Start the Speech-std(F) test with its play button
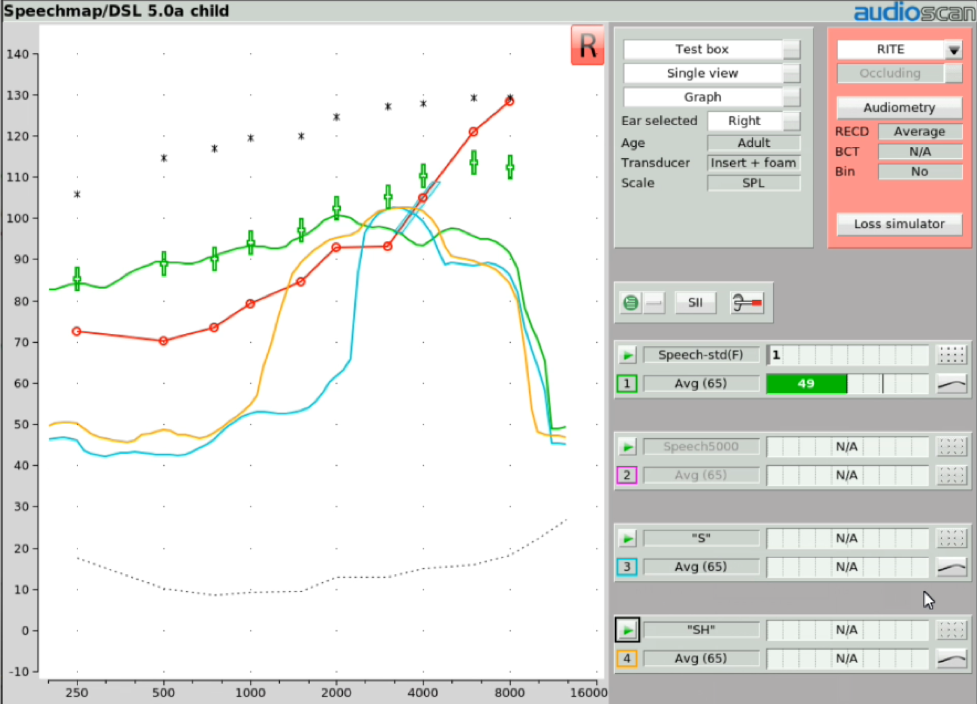Viewport: 977px width, 704px height. pyautogui.click(x=627, y=355)
